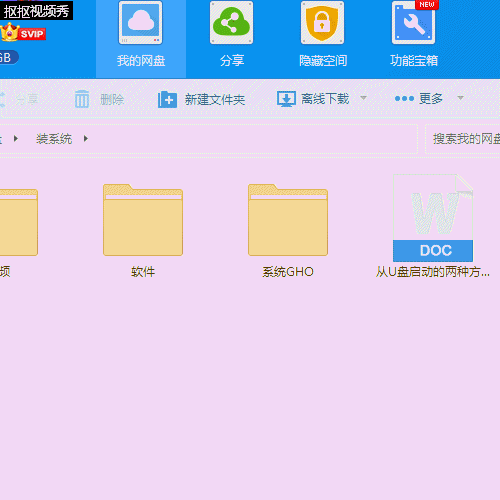Expand the arrow after 装系统 breadcrumb
Screen dimensions: 500x500
point(86,138)
